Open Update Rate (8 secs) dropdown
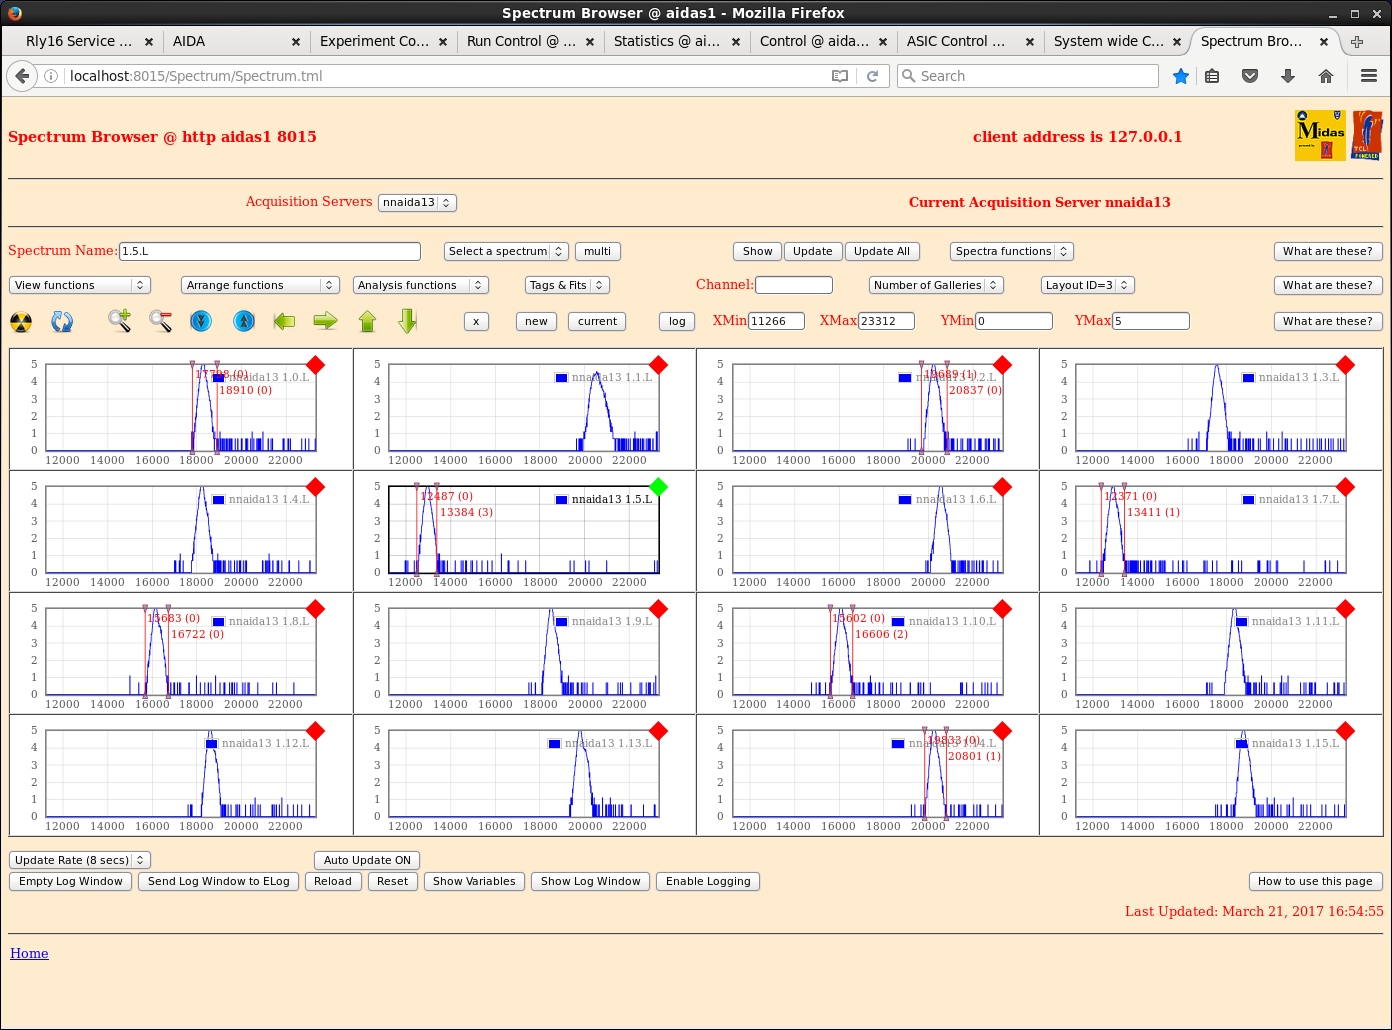 pyautogui.click(x=80, y=860)
